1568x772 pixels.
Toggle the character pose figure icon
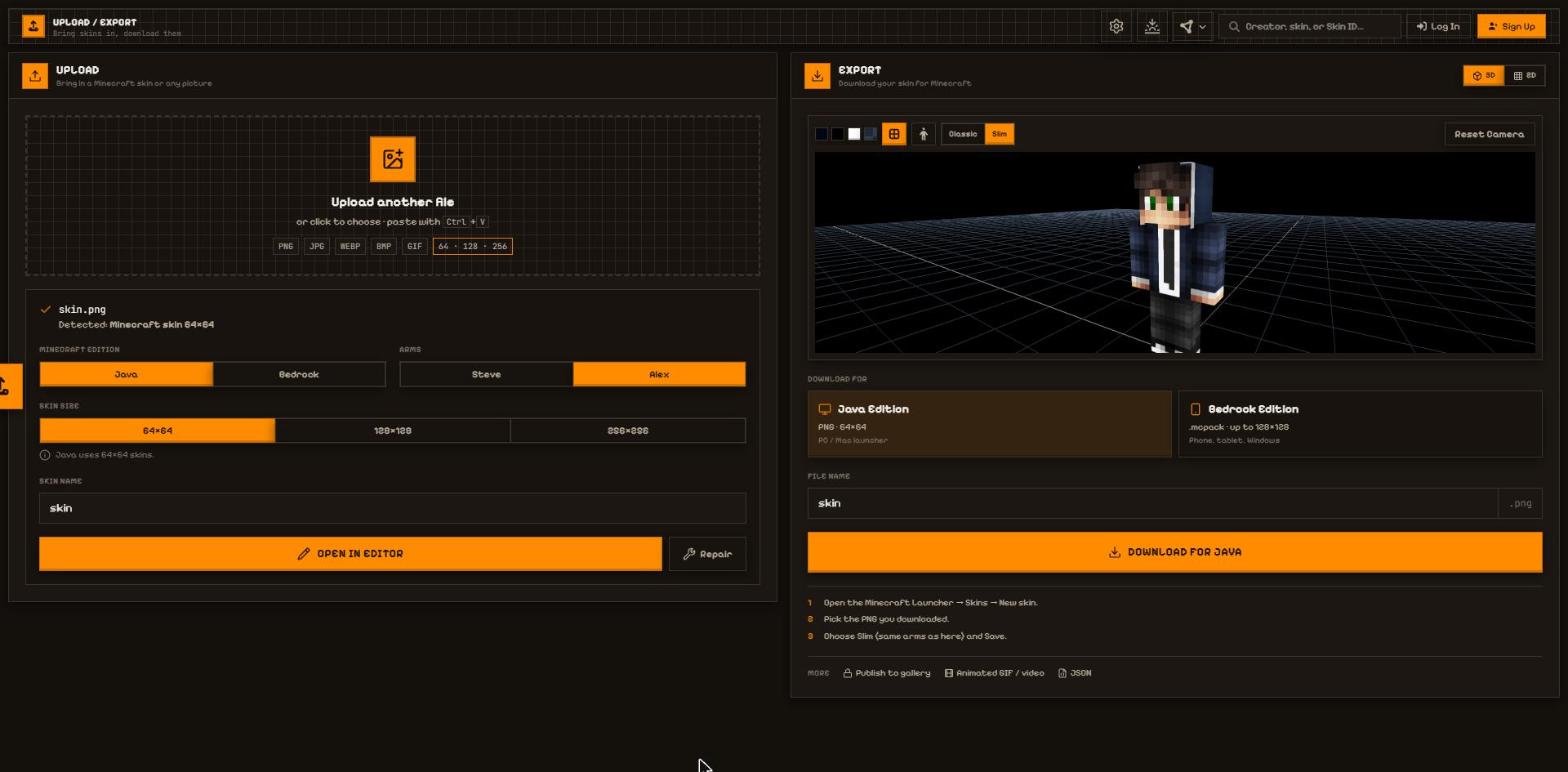coord(923,134)
